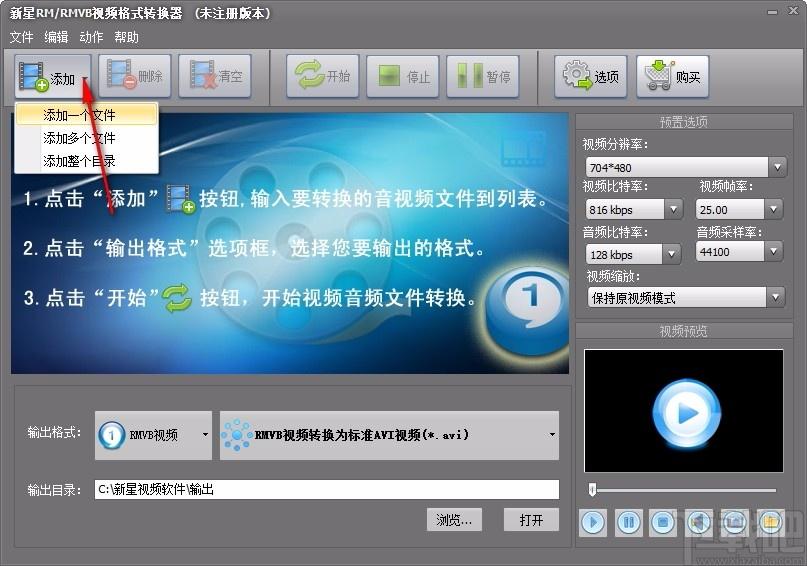Image resolution: width=807 pixels, height=566 pixels.
Task: Choose 添加多个文件 from the dropdown menu
Action: pos(86,138)
